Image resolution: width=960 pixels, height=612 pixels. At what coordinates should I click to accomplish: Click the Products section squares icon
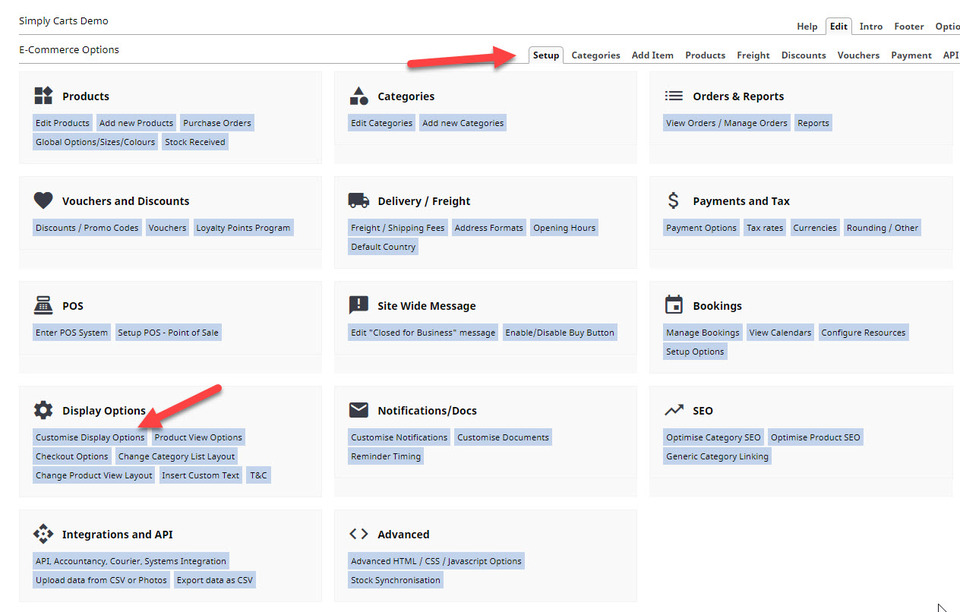click(43, 95)
